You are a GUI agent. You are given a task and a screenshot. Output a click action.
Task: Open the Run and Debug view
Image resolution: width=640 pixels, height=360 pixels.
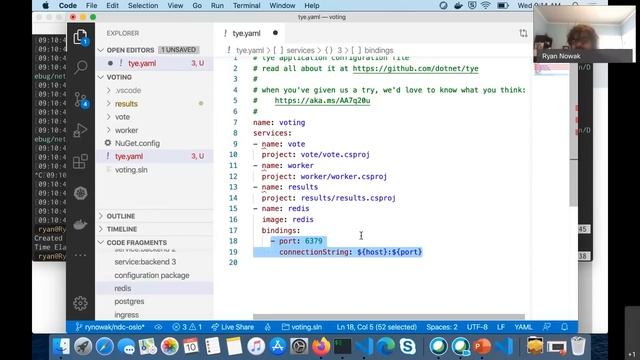80,130
